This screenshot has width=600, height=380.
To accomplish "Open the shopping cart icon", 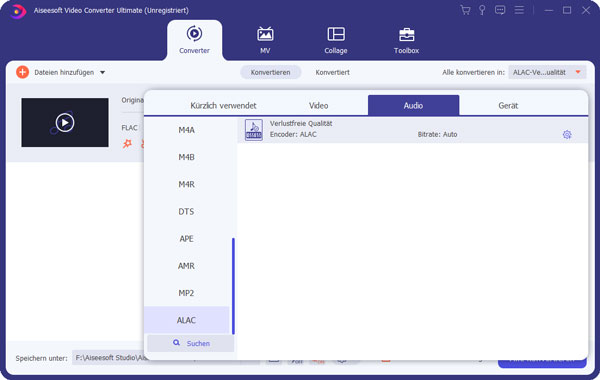I will point(465,10).
